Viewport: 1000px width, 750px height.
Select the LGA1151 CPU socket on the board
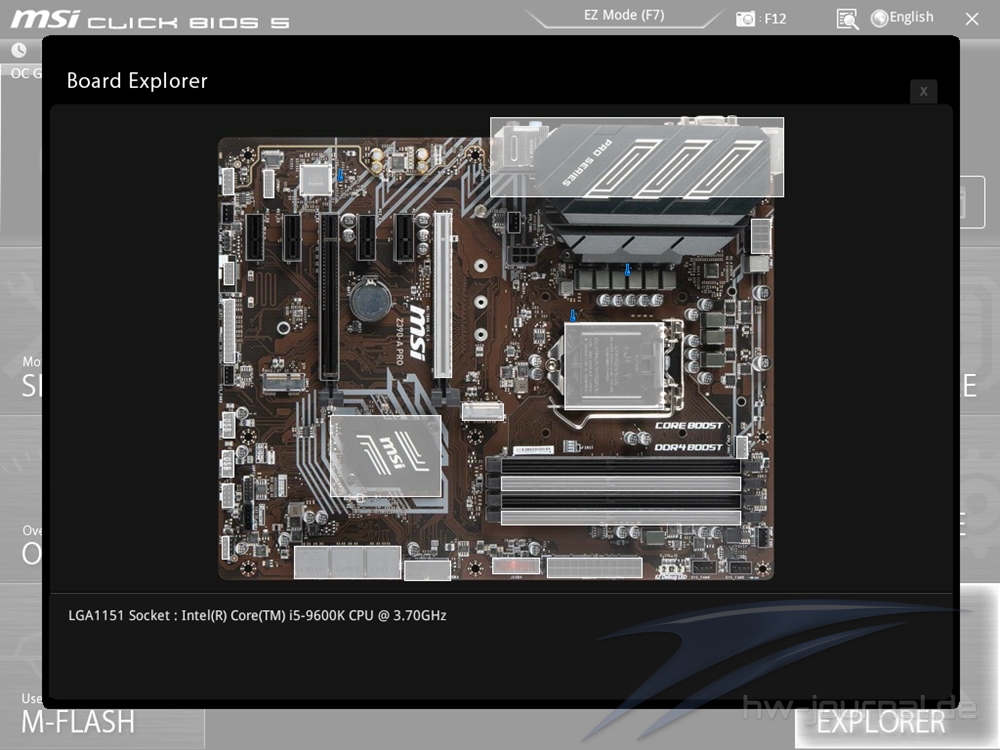(x=615, y=365)
